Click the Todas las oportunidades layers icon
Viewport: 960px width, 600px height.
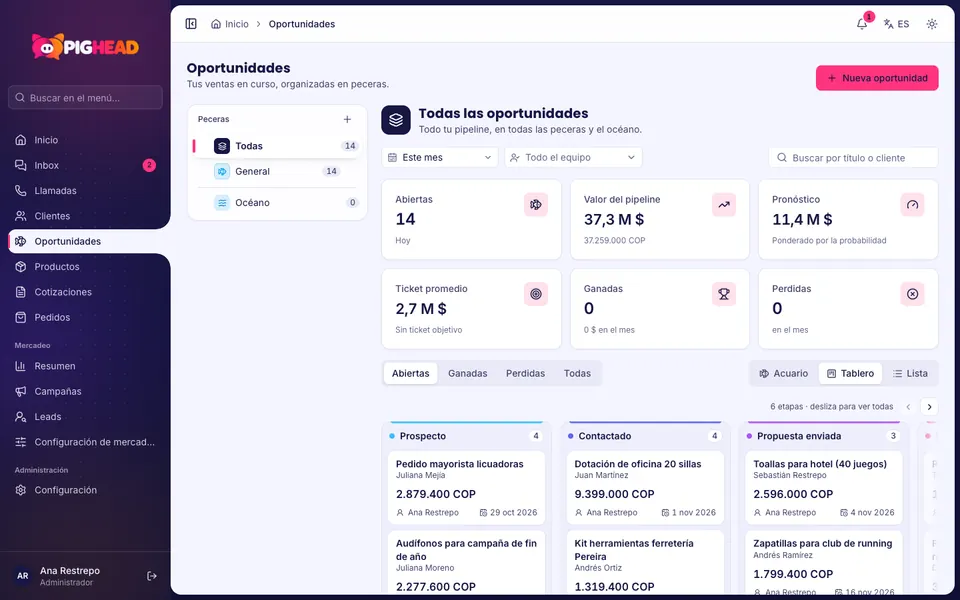point(396,119)
